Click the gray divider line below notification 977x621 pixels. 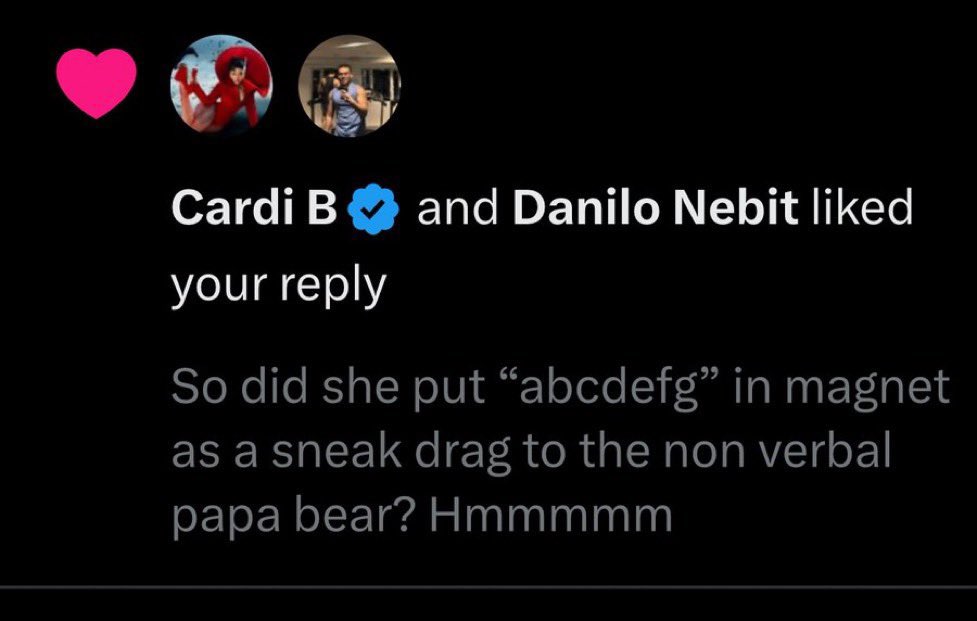tap(488, 587)
